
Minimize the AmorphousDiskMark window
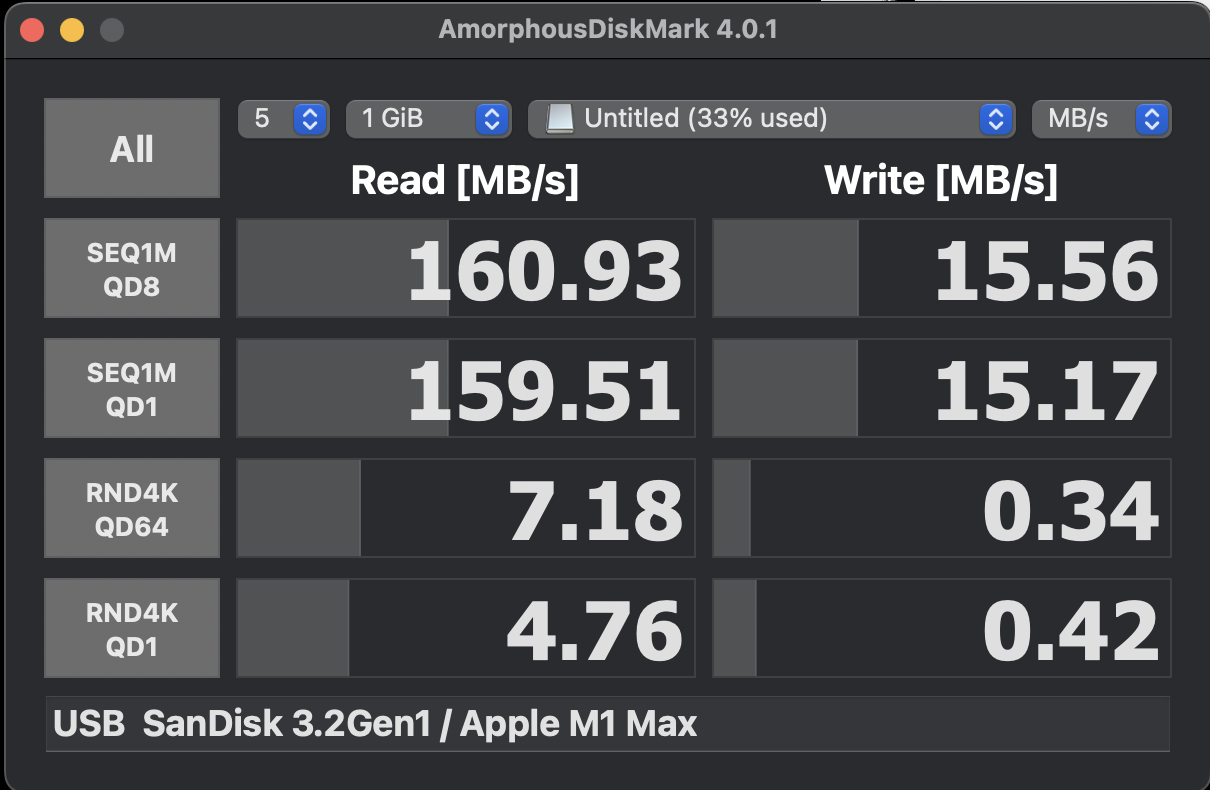[x=72, y=30]
